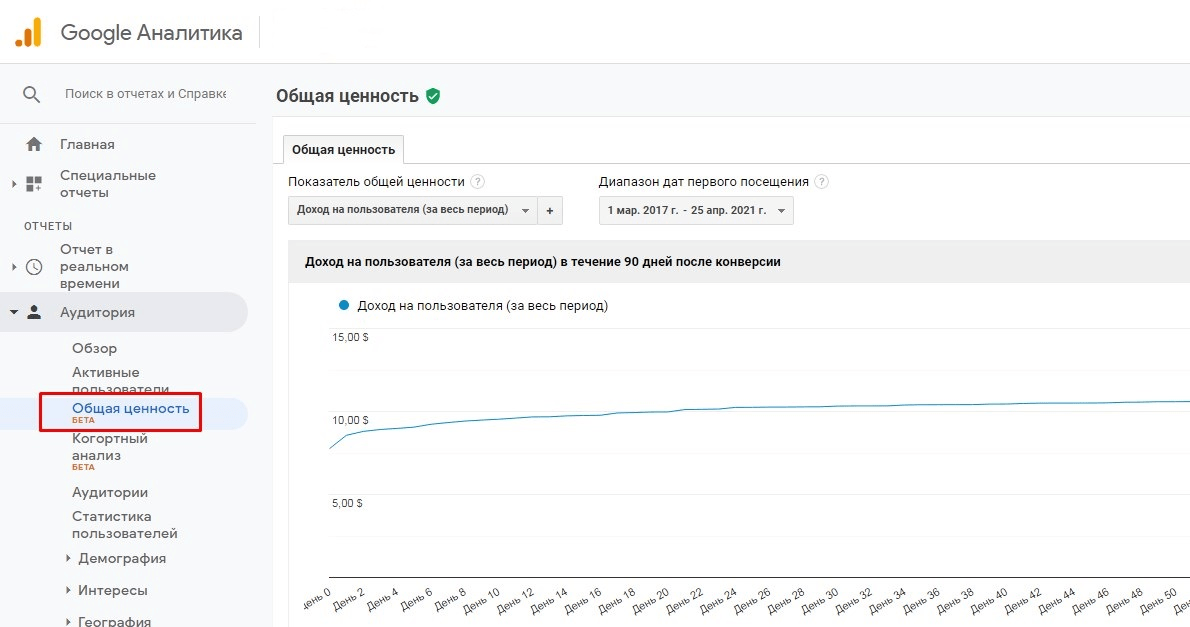1190x627 pixels.
Task: Click the plus button to add metric
Action: (x=550, y=210)
